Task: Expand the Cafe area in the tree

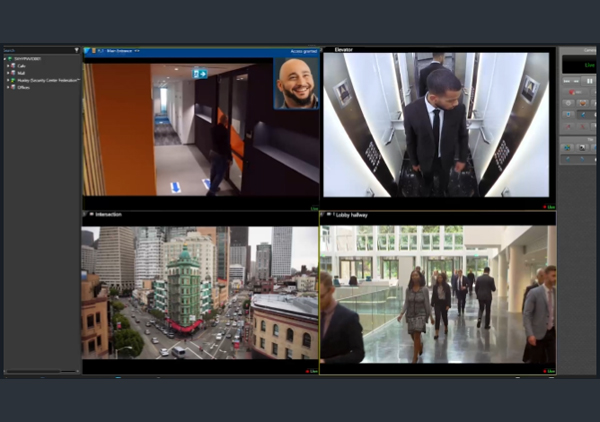Action: (8, 65)
